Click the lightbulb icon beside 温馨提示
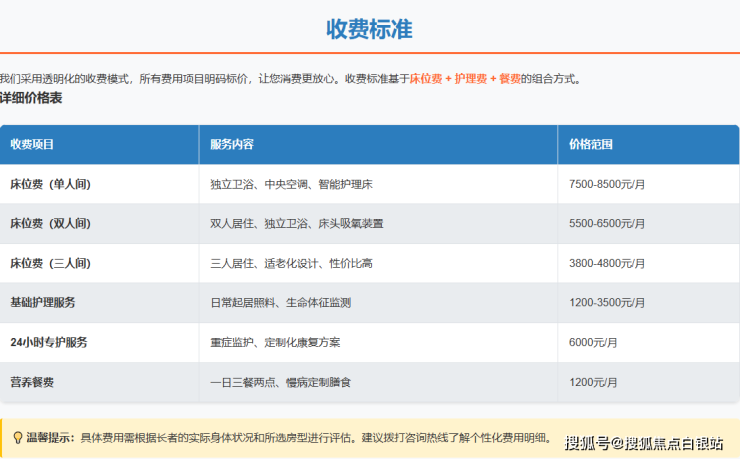Image resolution: width=740 pixels, height=459 pixels. [x=17, y=438]
